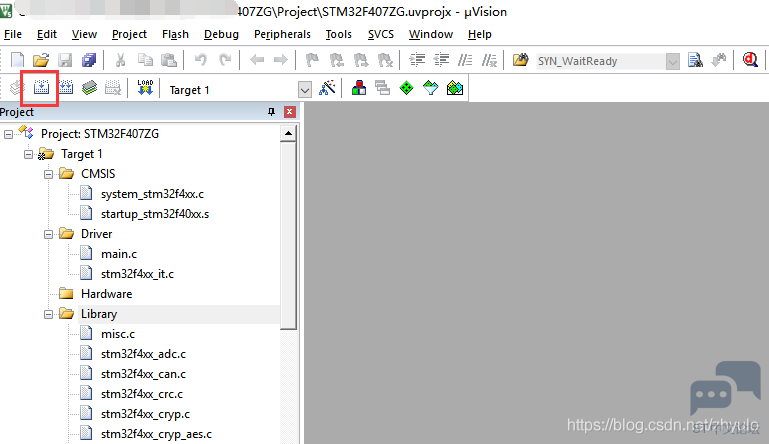
Task: Go to previous bookmark icon
Action: pos(336,60)
